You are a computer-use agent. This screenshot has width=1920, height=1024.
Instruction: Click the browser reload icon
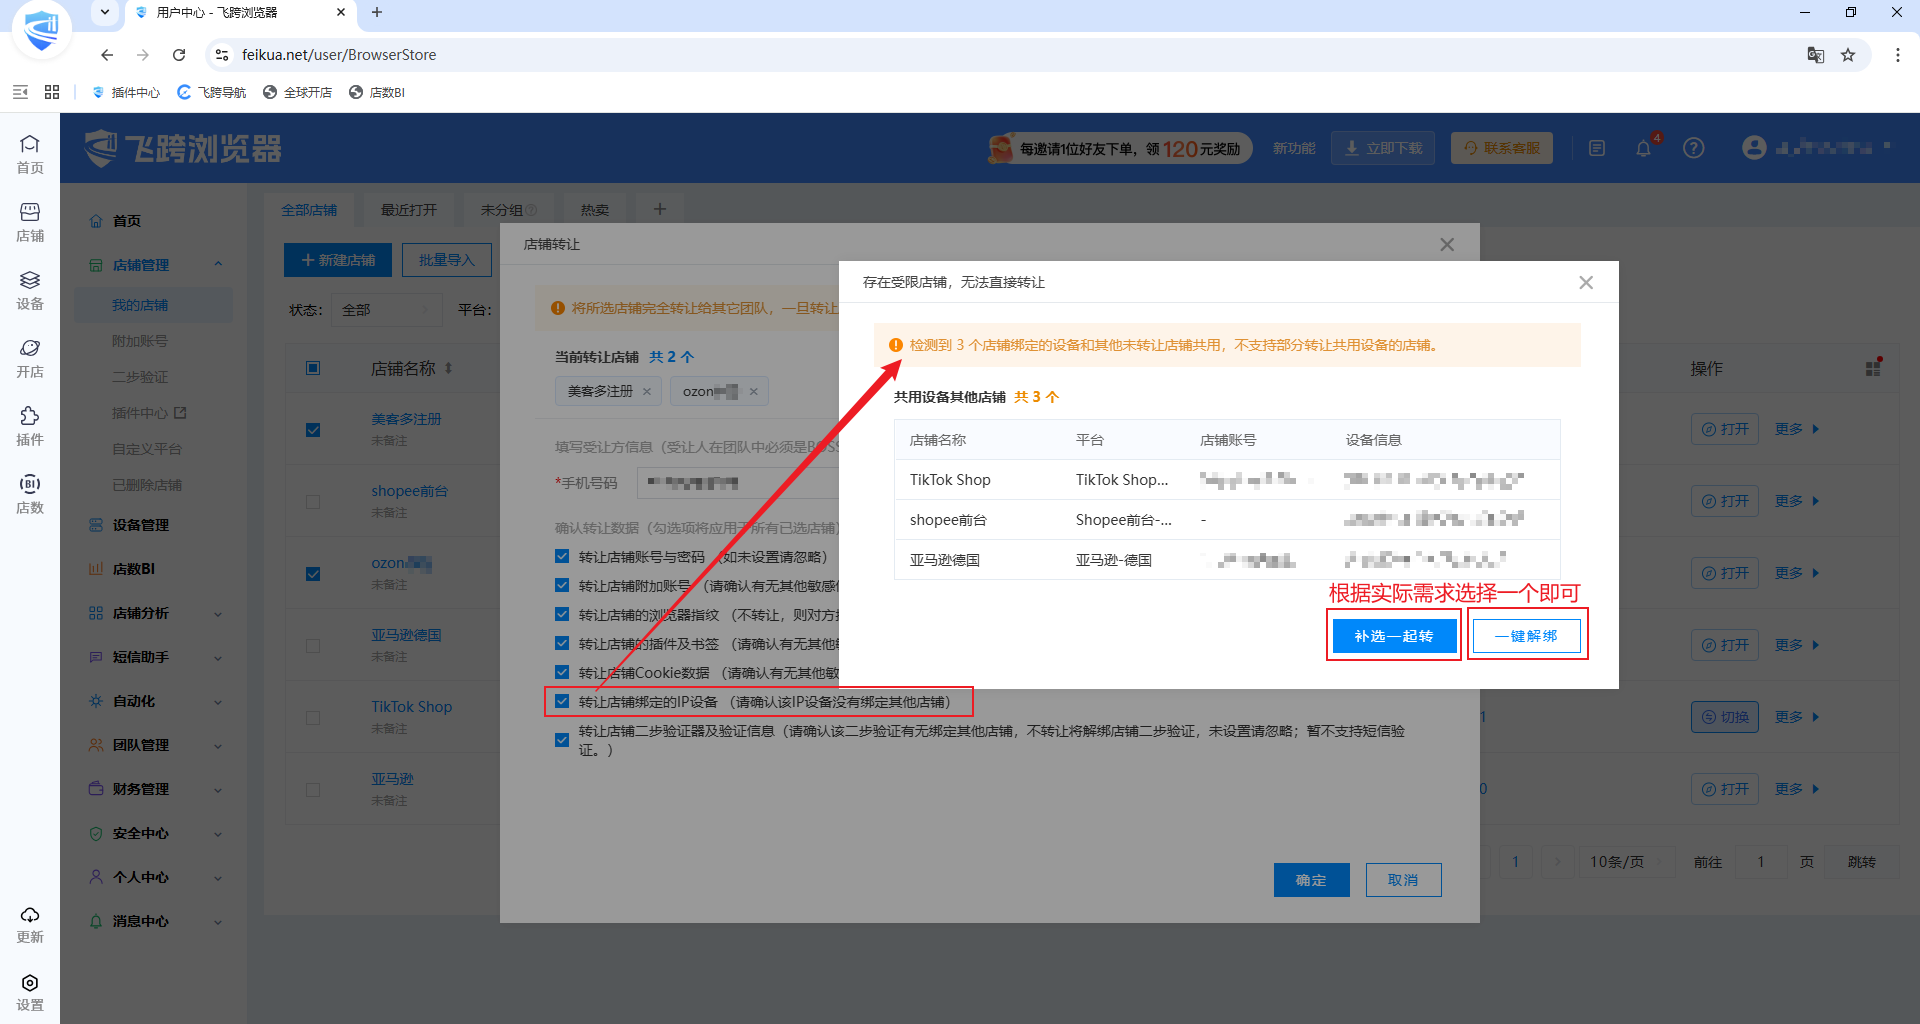coord(179,55)
